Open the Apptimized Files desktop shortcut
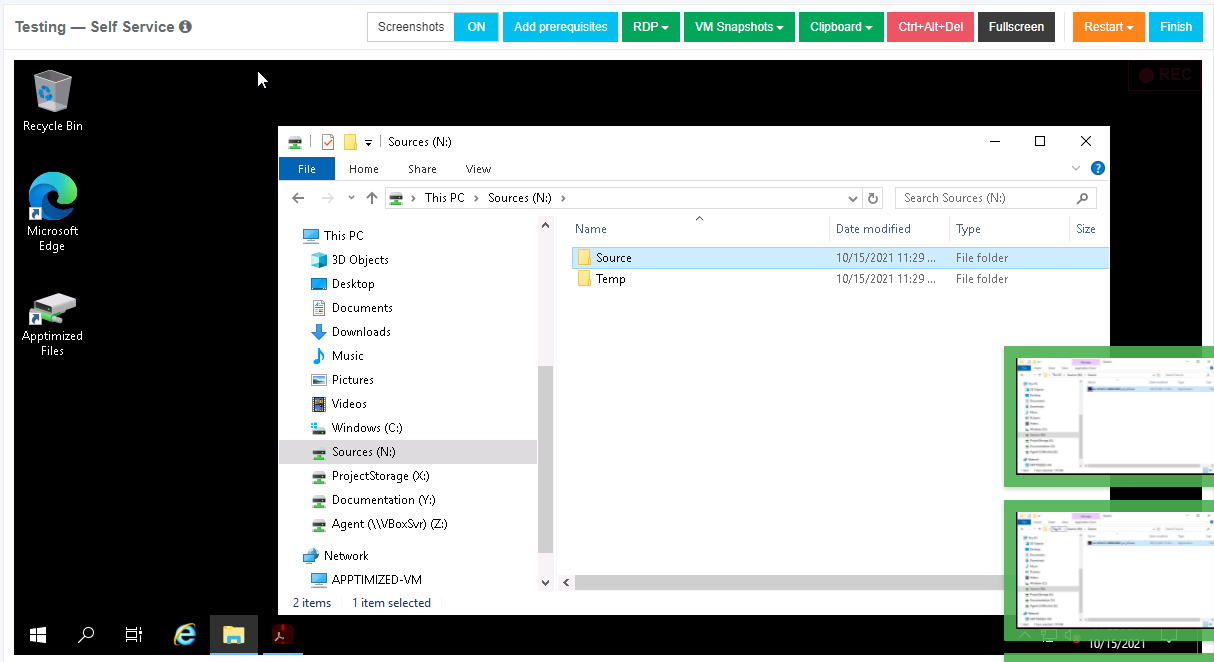Image resolution: width=1214 pixels, height=662 pixels. click(52, 323)
